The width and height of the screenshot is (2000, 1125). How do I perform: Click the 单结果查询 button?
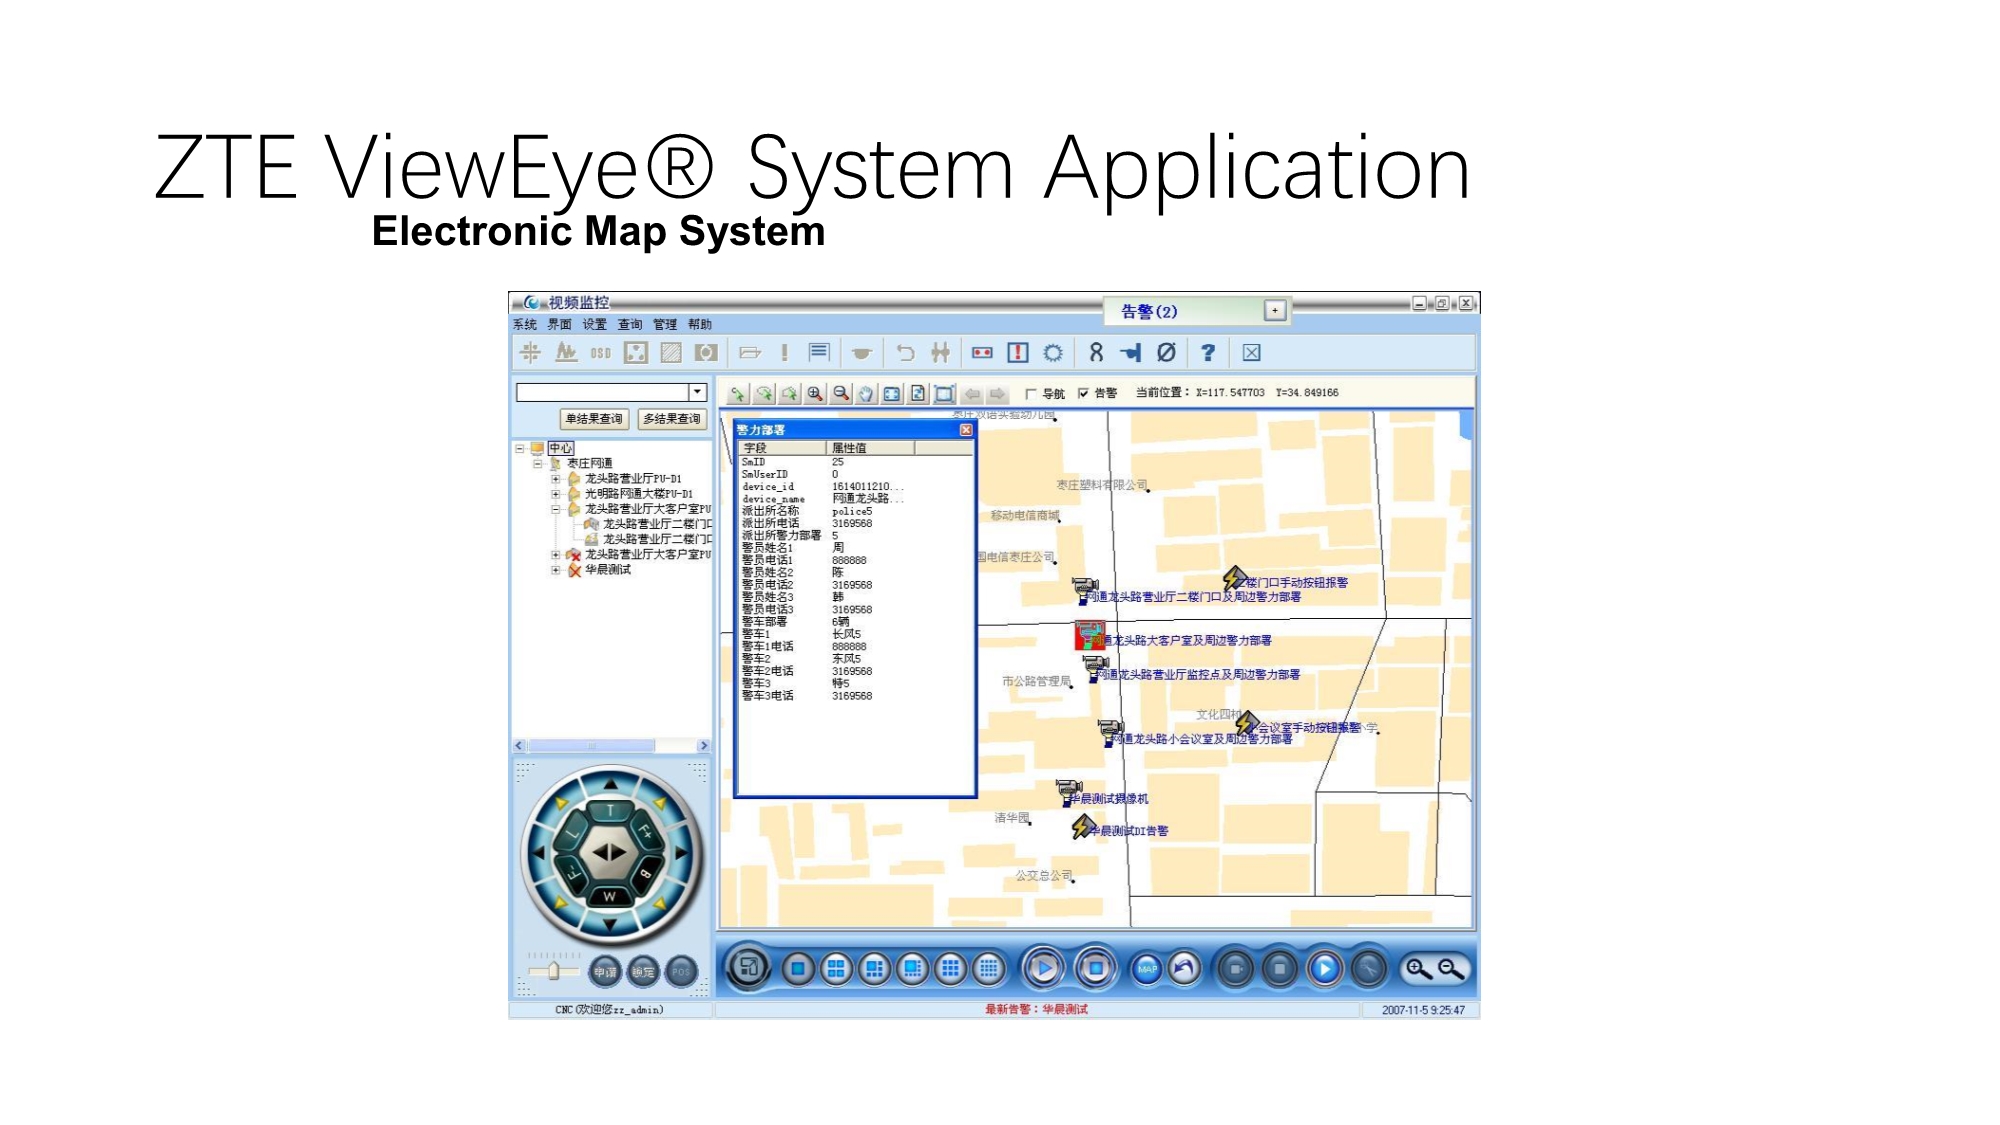pos(594,419)
